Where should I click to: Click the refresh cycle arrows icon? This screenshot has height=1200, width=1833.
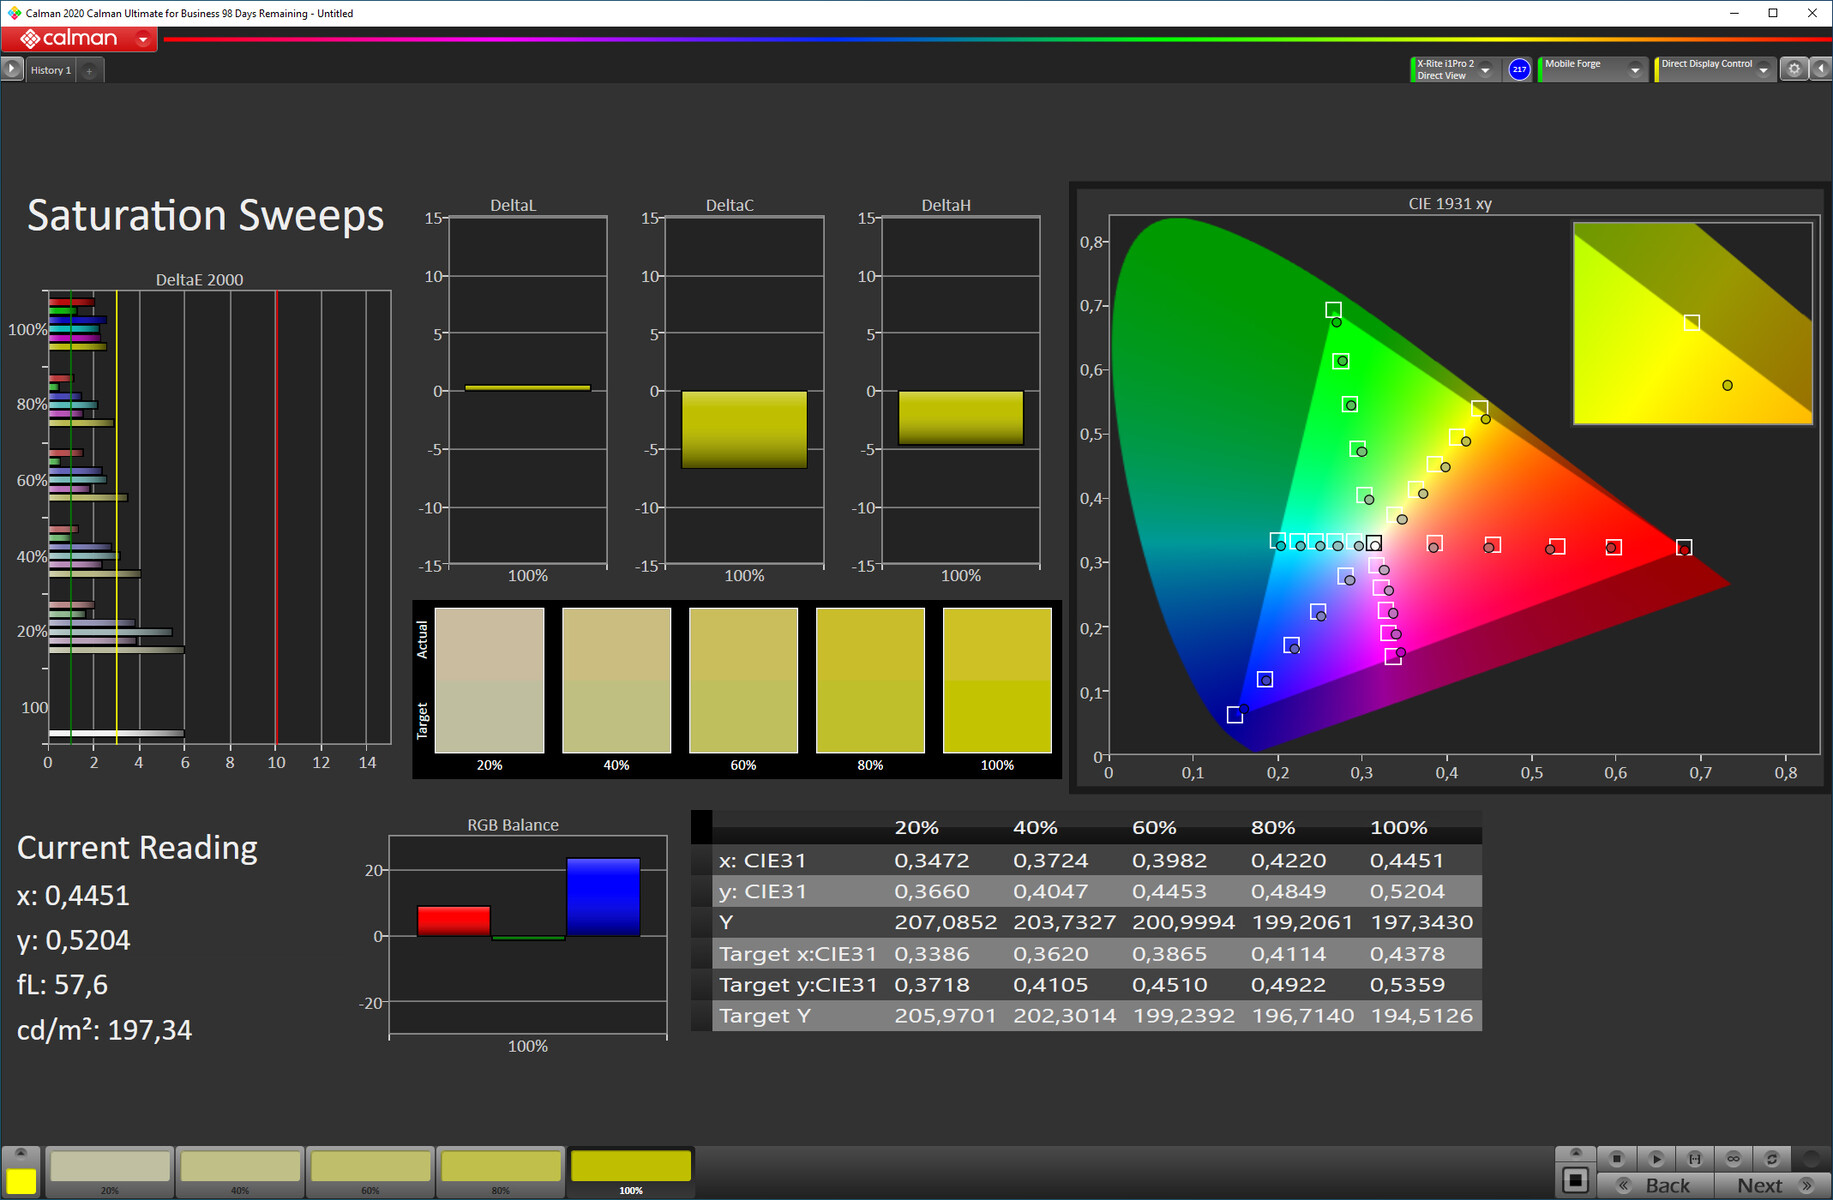click(x=1772, y=1158)
